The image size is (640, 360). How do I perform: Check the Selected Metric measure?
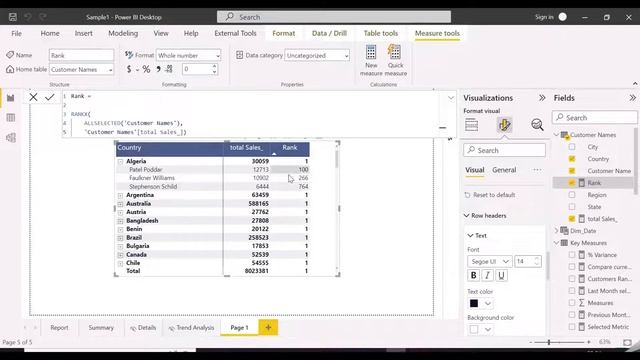click(572, 327)
